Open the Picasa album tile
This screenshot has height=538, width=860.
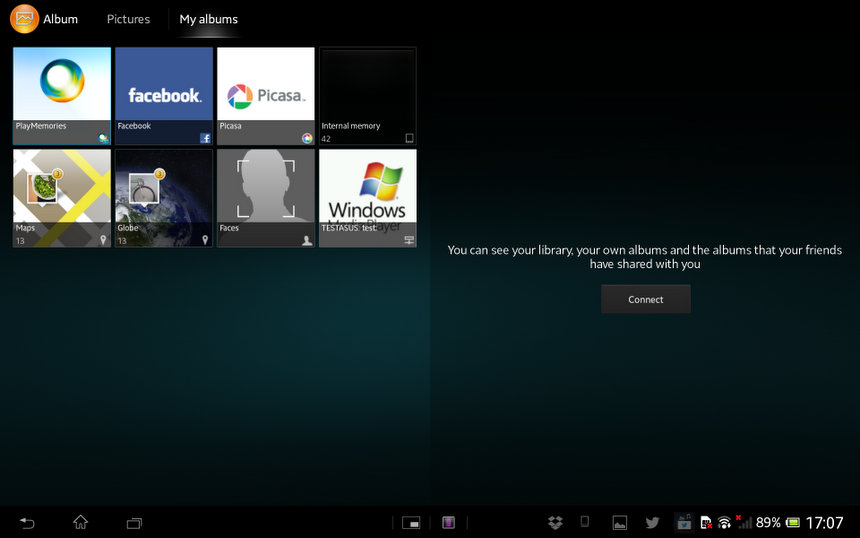coord(266,96)
